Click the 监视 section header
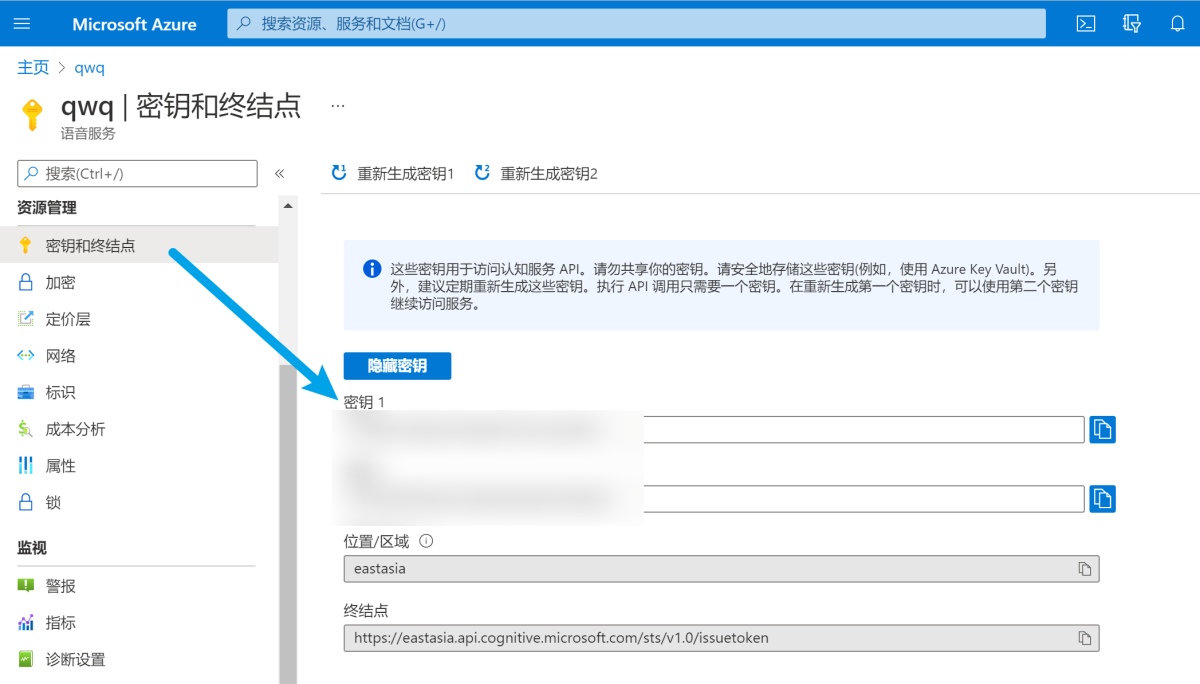Image resolution: width=1200 pixels, height=684 pixels. tap(32, 548)
